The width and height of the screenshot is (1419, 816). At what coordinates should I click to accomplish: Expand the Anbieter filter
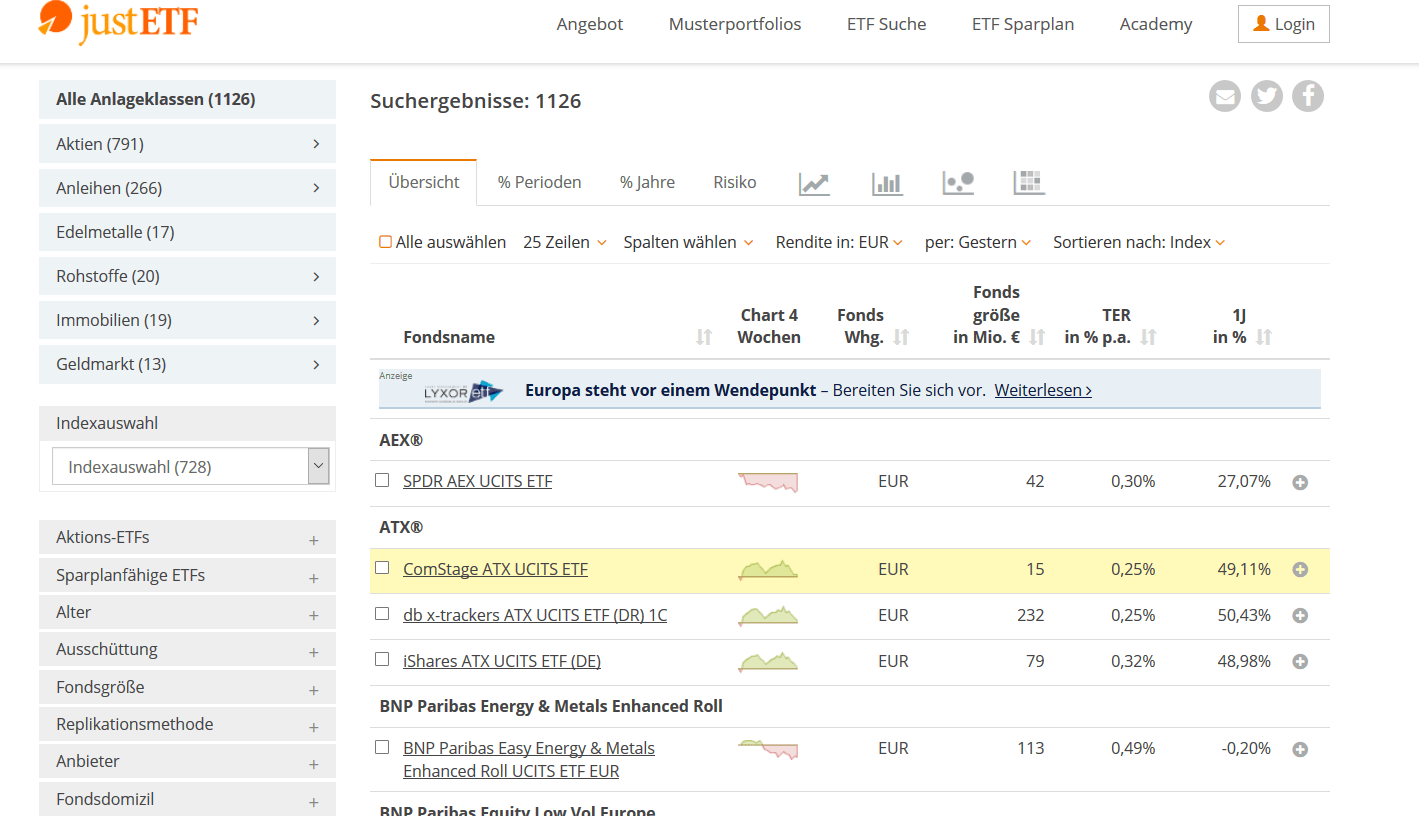click(x=188, y=762)
